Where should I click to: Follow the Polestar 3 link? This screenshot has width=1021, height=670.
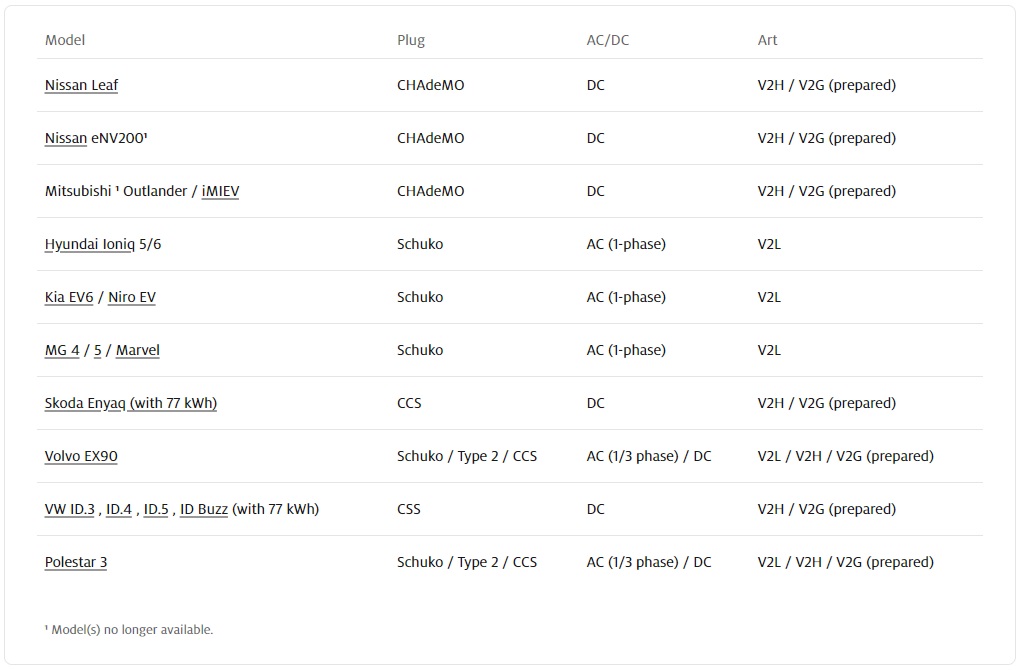click(x=76, y=563)
